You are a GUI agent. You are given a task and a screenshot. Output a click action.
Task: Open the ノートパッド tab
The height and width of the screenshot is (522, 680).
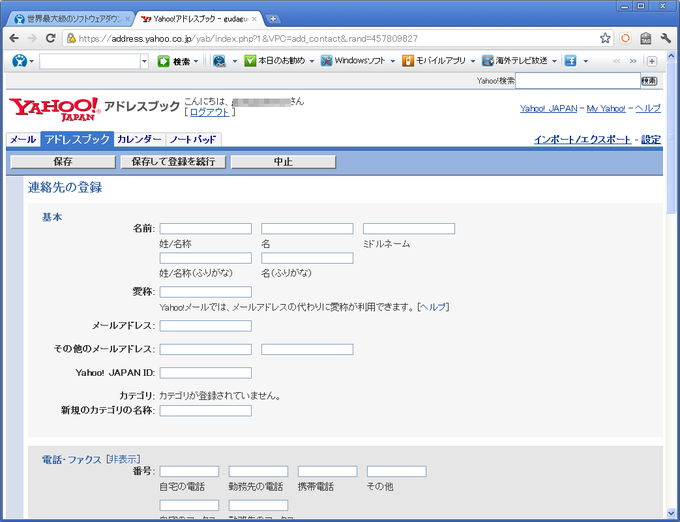pos(193,139)
